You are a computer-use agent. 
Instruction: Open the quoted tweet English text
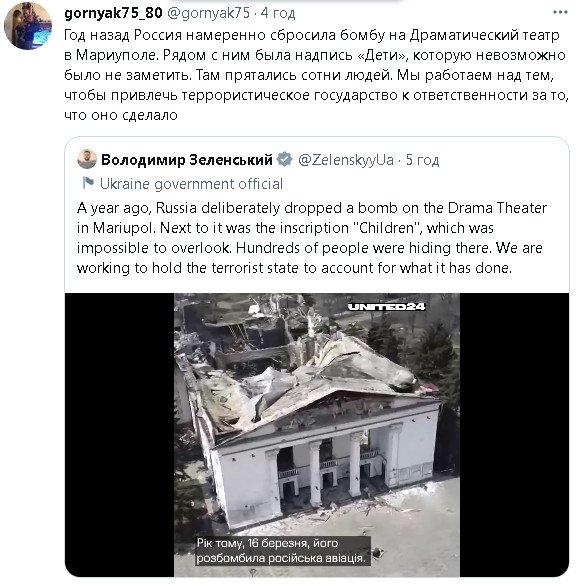coord(312,238)
